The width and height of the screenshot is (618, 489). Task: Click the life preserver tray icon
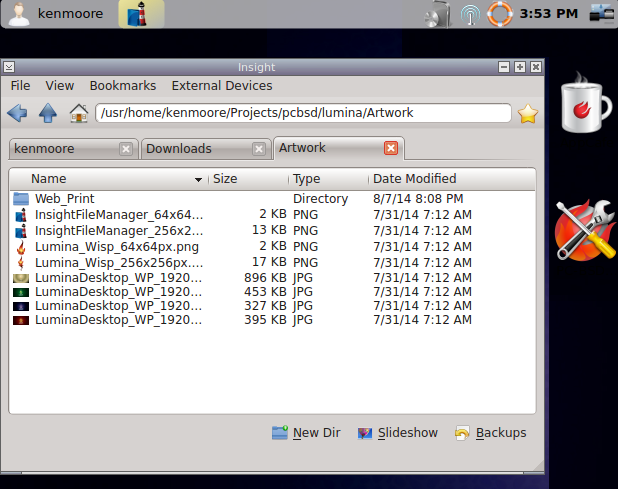click(499, 14)
